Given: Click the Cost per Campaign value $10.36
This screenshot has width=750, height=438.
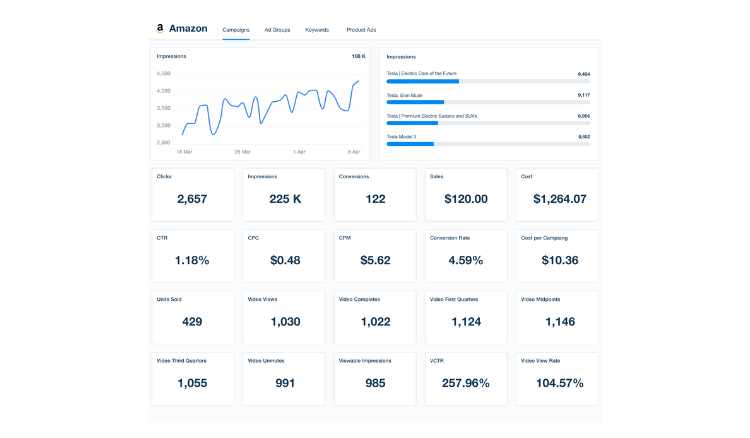Looking at the screenshot, I should tap(560, 260).
